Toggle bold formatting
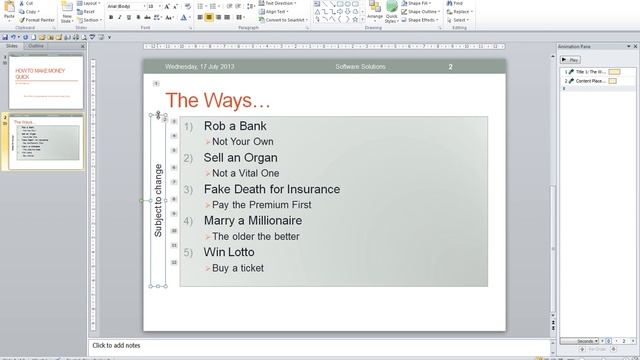The height and width of the screenshot is (360, 640). pyautogui.click(x=111, y=17)
